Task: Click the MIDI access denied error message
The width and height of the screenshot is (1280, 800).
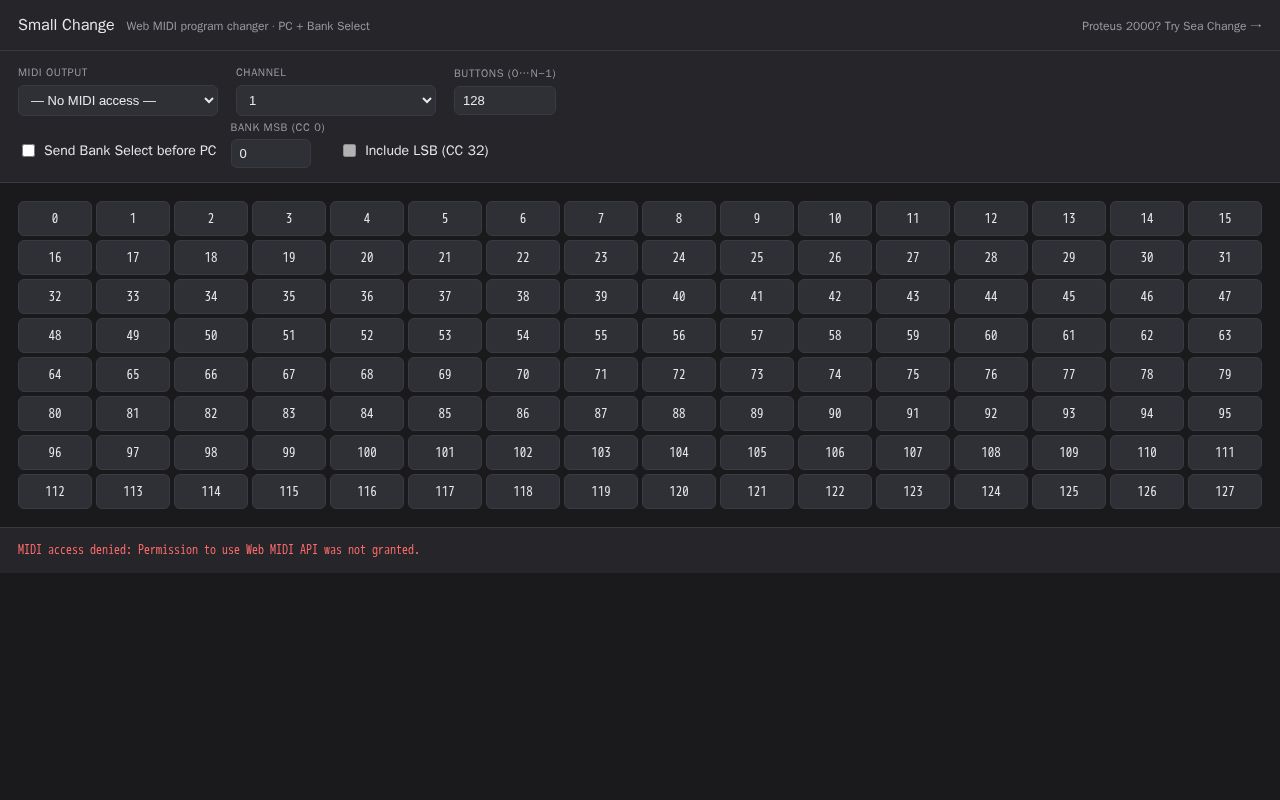Action: [x=219, y=550]
